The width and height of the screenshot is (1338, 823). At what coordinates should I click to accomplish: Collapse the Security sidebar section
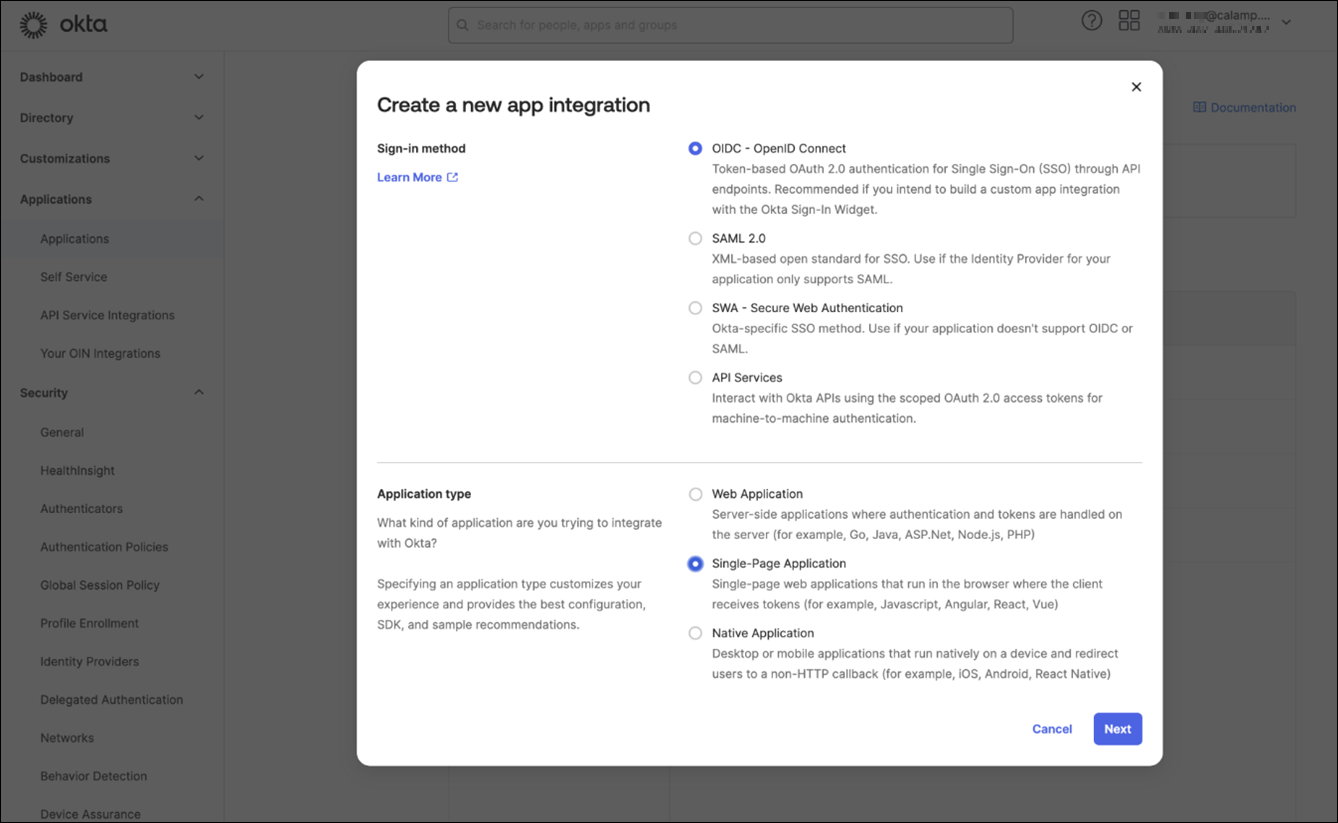coord(112,393)
